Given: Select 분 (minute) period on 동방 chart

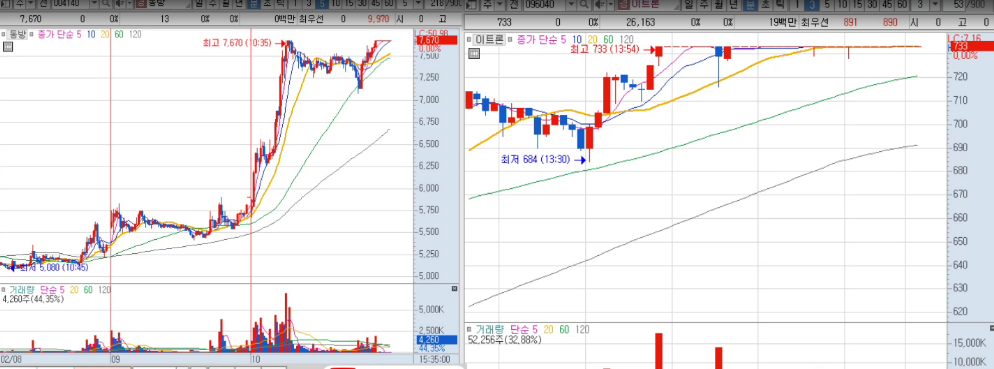Looking at the screenshot, I should click(x=253, y=4).
